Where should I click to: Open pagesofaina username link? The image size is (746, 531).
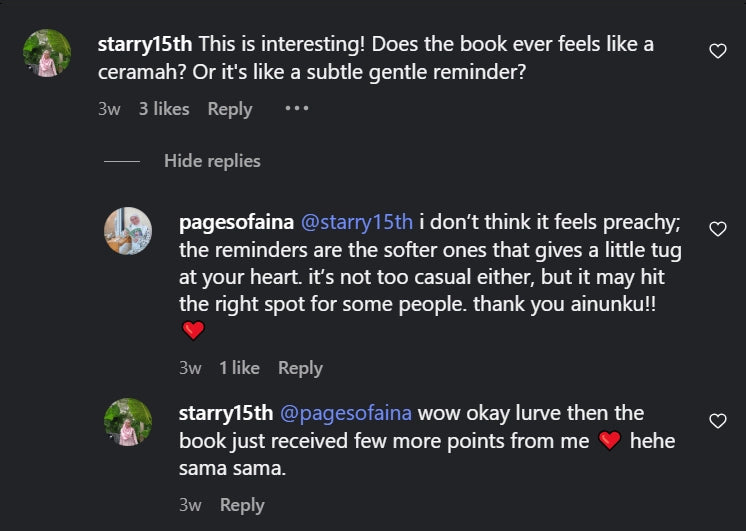pyautogui.click(x=235, y=221)
